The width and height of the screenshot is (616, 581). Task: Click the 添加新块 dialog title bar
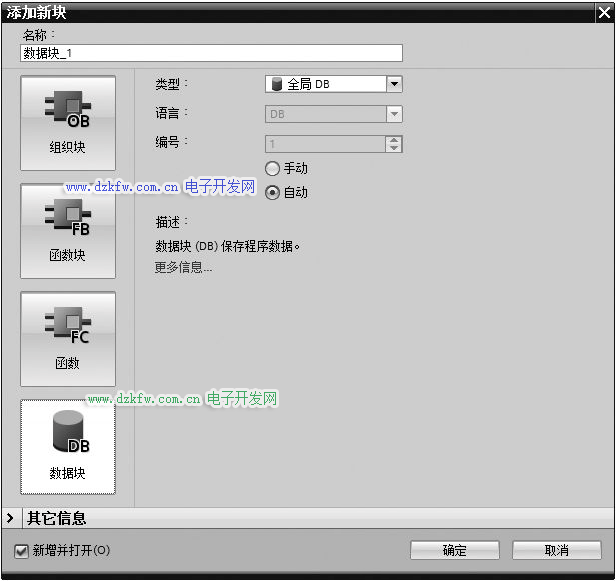point(300,11)
